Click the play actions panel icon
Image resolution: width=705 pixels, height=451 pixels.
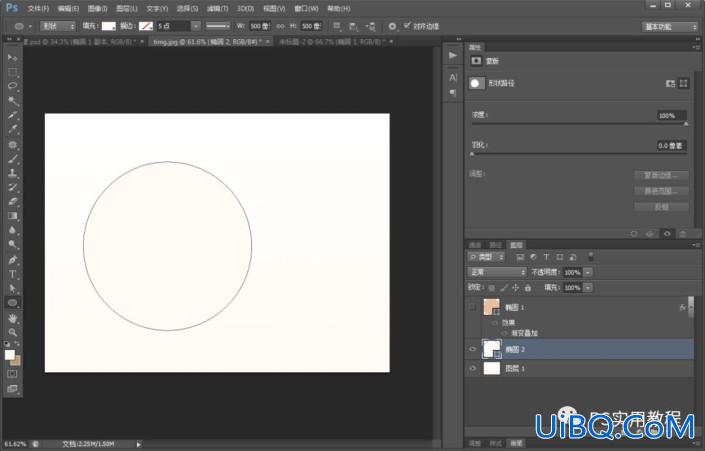coord(453,55)
